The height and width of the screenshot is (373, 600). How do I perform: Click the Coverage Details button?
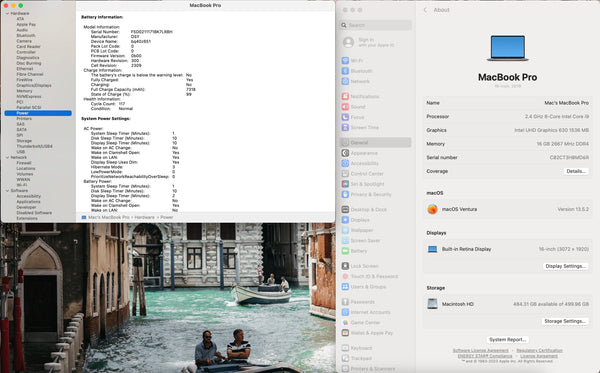[x=576, y=171]
